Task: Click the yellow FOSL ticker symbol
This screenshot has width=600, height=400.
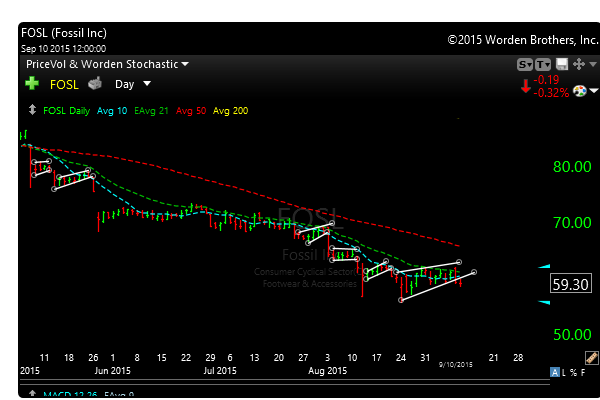Action: point(64,85)
